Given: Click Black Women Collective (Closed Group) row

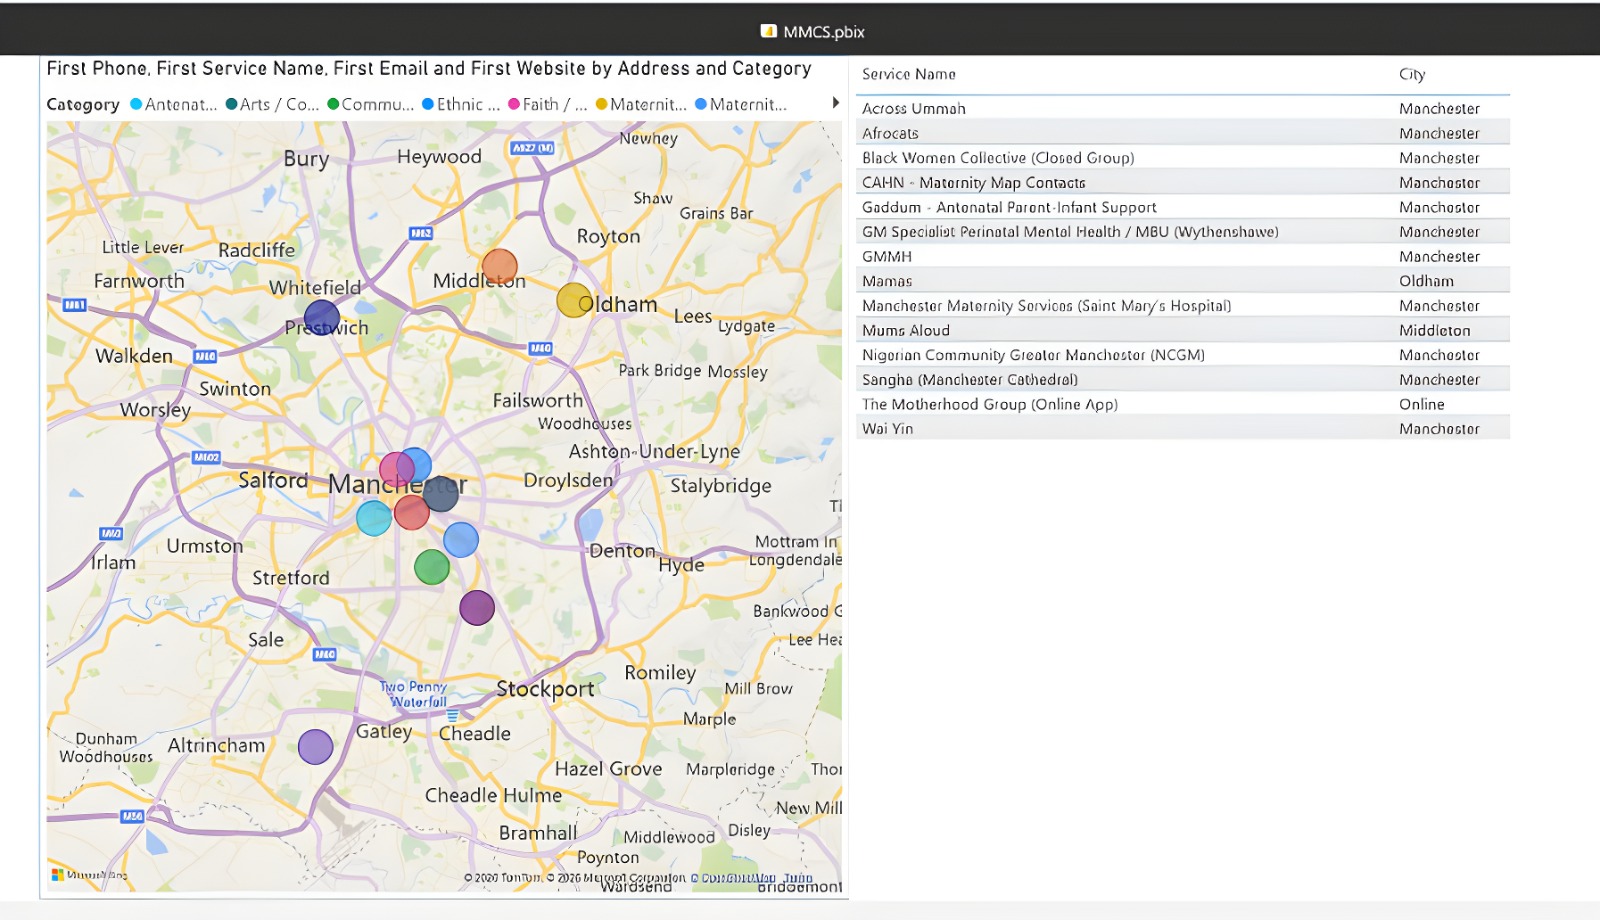Looking at the screenshot, I should [1183, 158].
